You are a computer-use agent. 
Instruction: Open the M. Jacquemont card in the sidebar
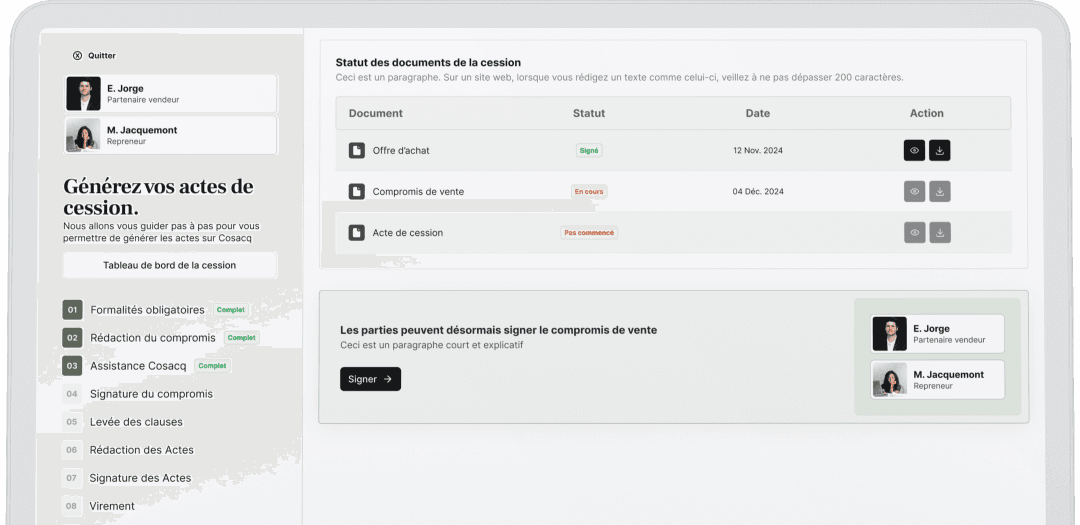pos(171,135)
